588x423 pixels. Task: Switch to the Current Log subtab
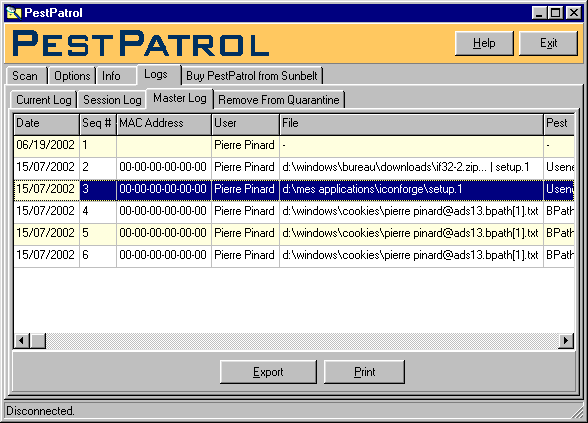pos(44,100)
